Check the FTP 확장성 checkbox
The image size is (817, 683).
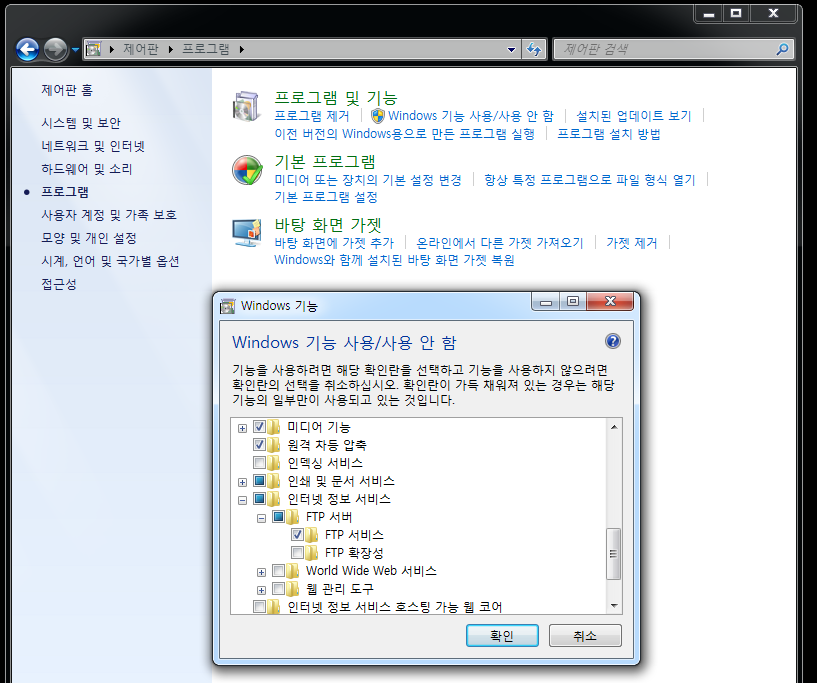coord(297,552)
